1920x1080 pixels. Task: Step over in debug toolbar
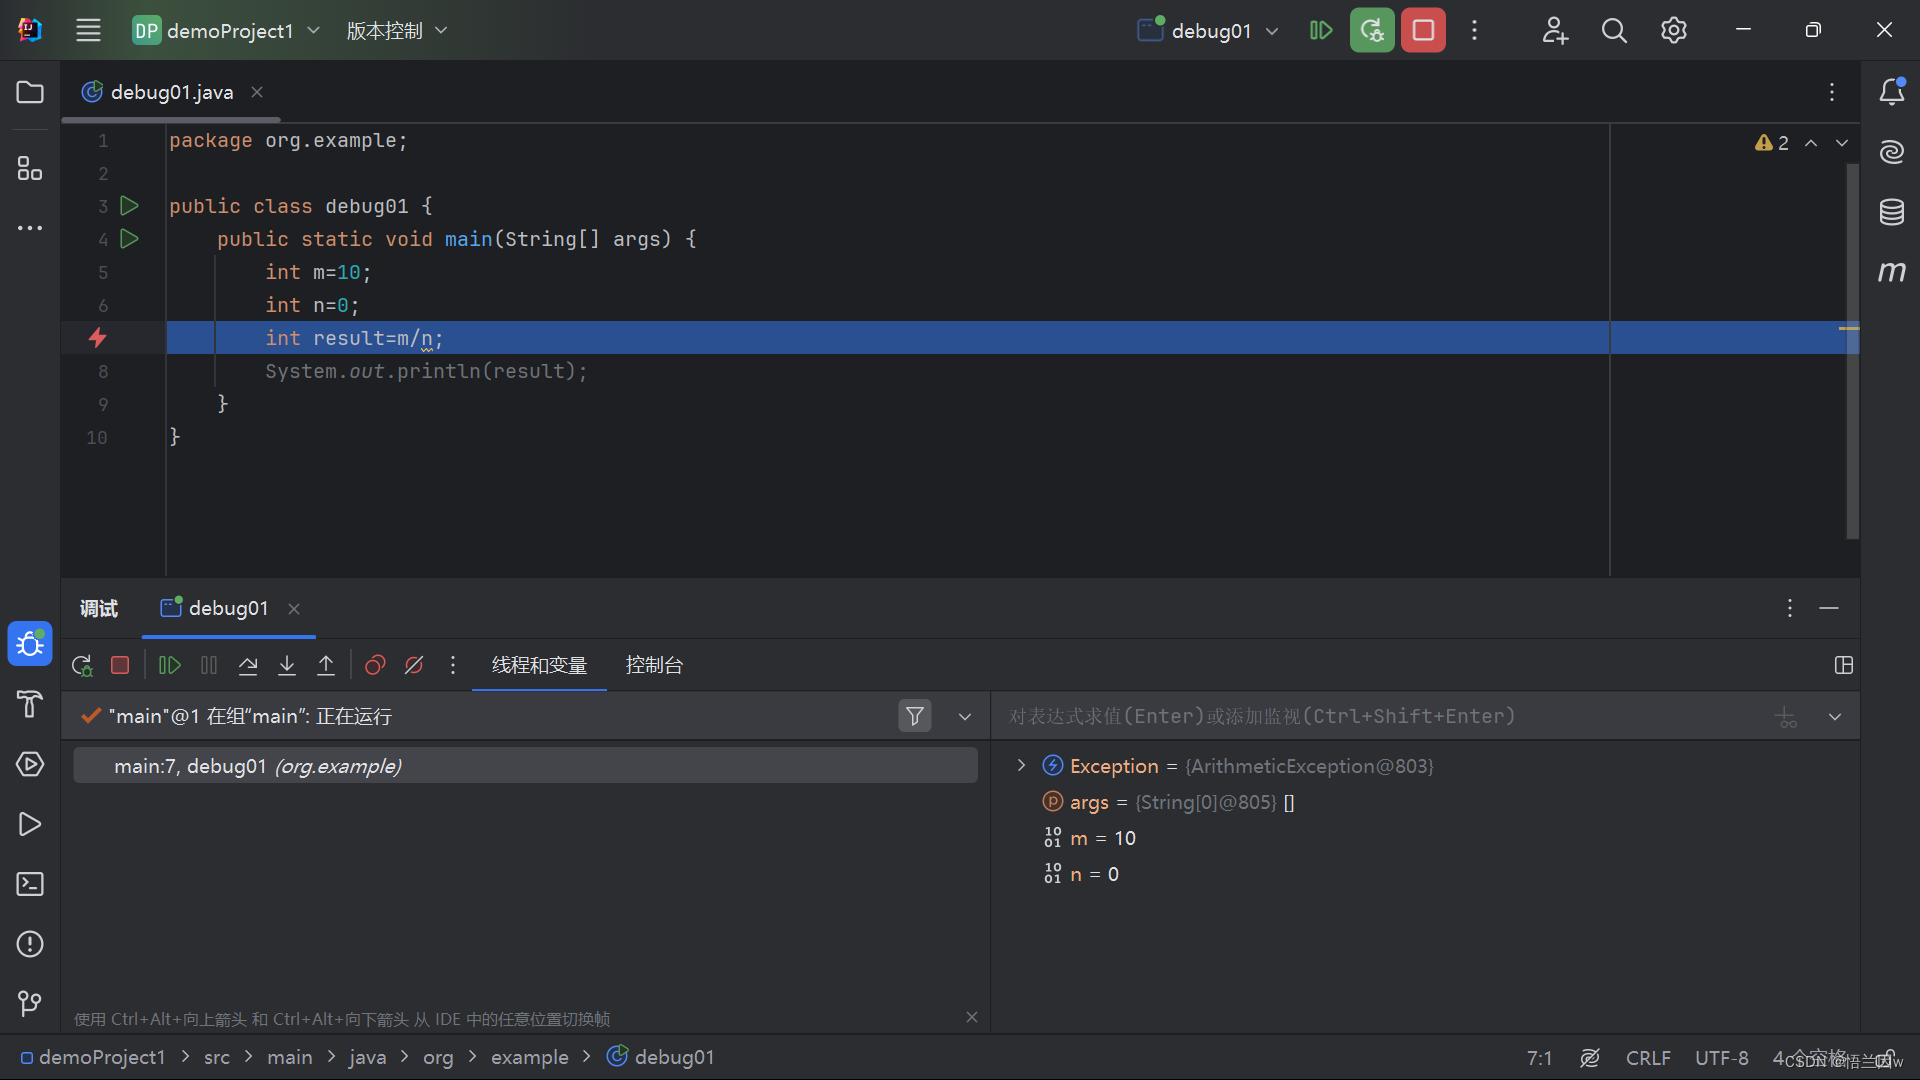tap(248, 665)
